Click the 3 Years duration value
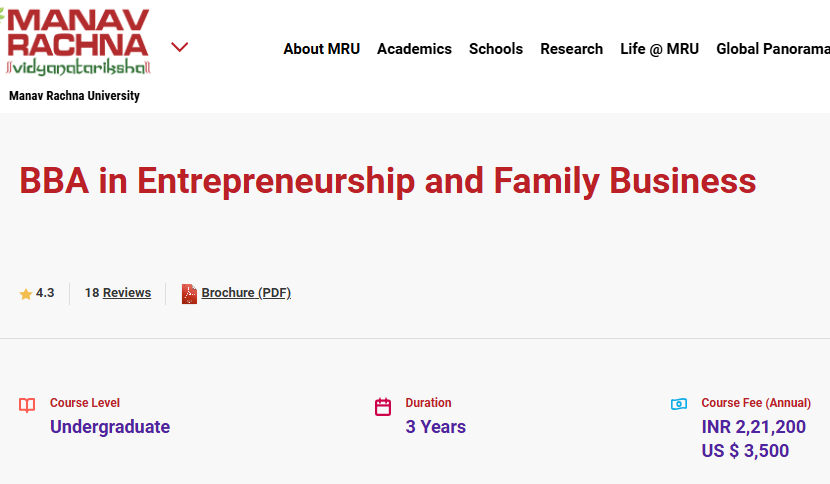This screenshot has height=484, width=830. [x=435, y=427]
